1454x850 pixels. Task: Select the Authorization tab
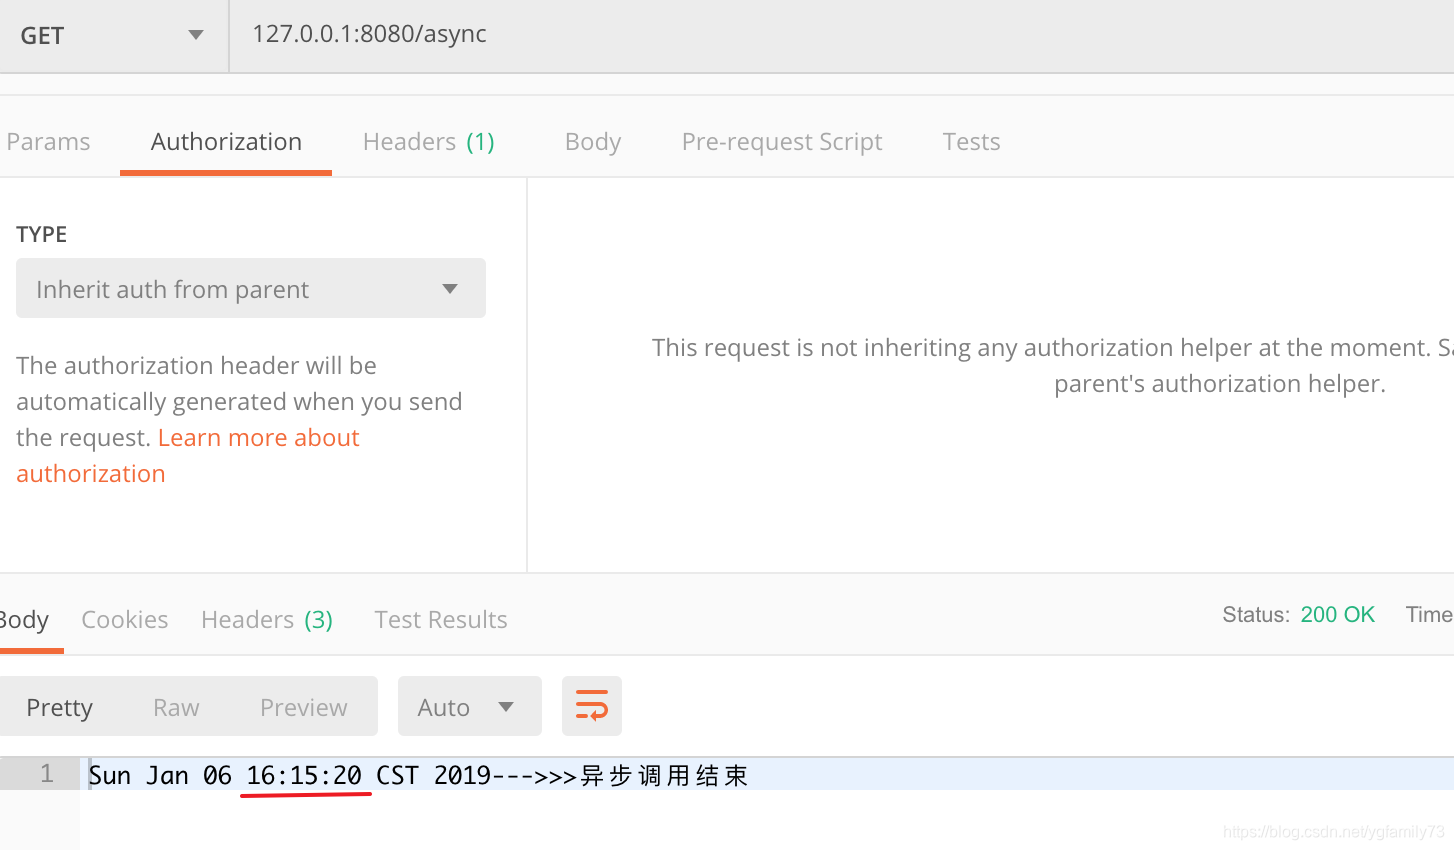[x=226, y=142]
